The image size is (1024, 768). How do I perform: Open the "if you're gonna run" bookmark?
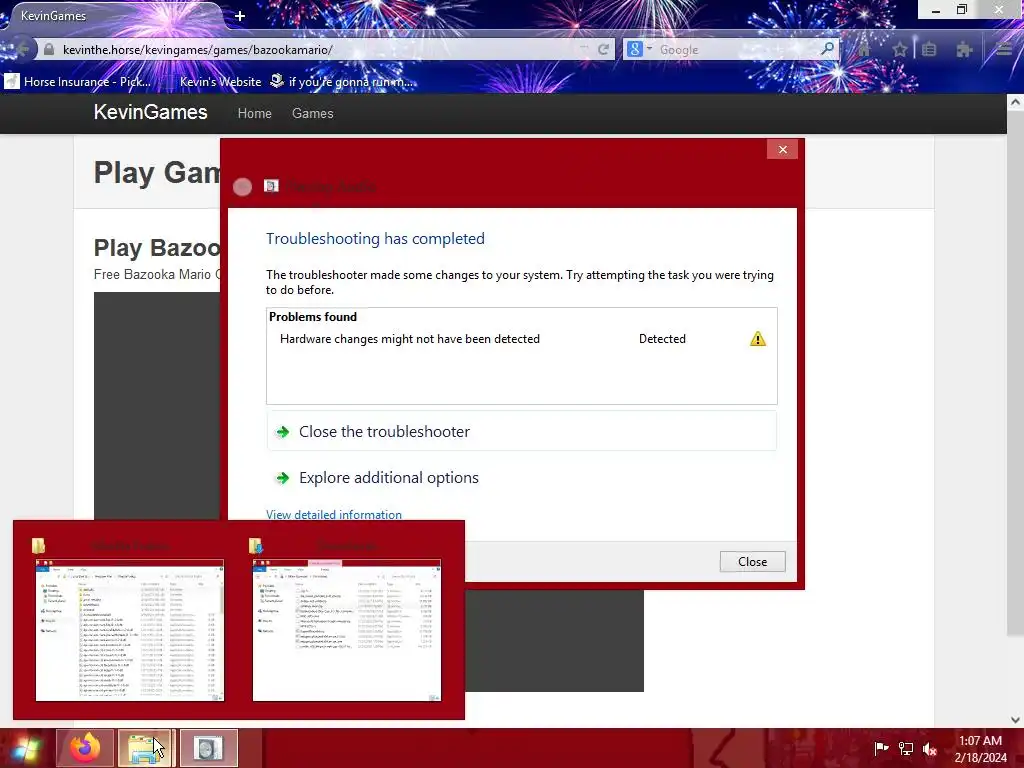pyautogui.click(x=342, y=82)
